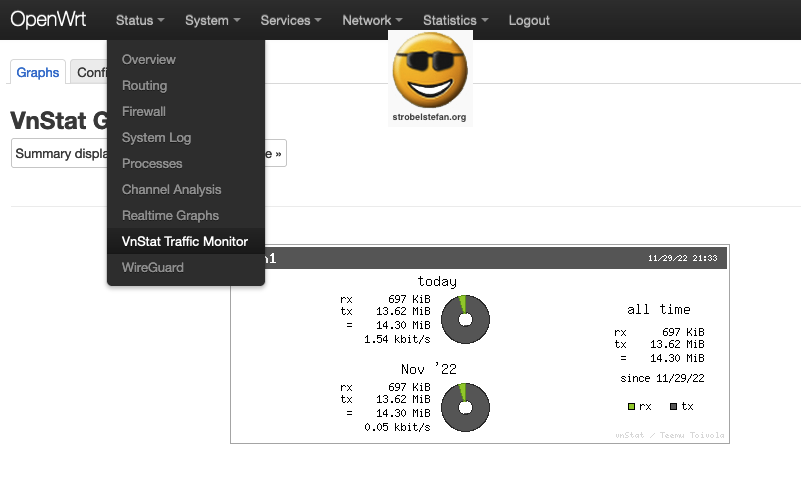Click the Logout link
The image size is (801, 490).
pyautogui.click(x=529, y=20)
